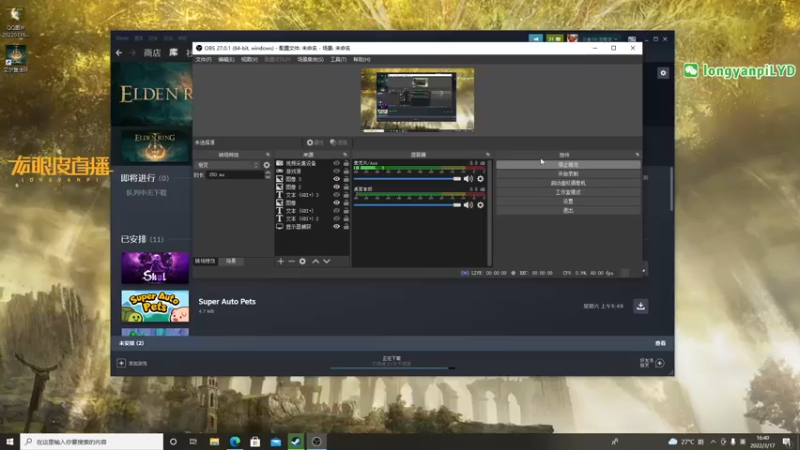
Task: Hide the 图像 3 source
Action: pos(336,179)
